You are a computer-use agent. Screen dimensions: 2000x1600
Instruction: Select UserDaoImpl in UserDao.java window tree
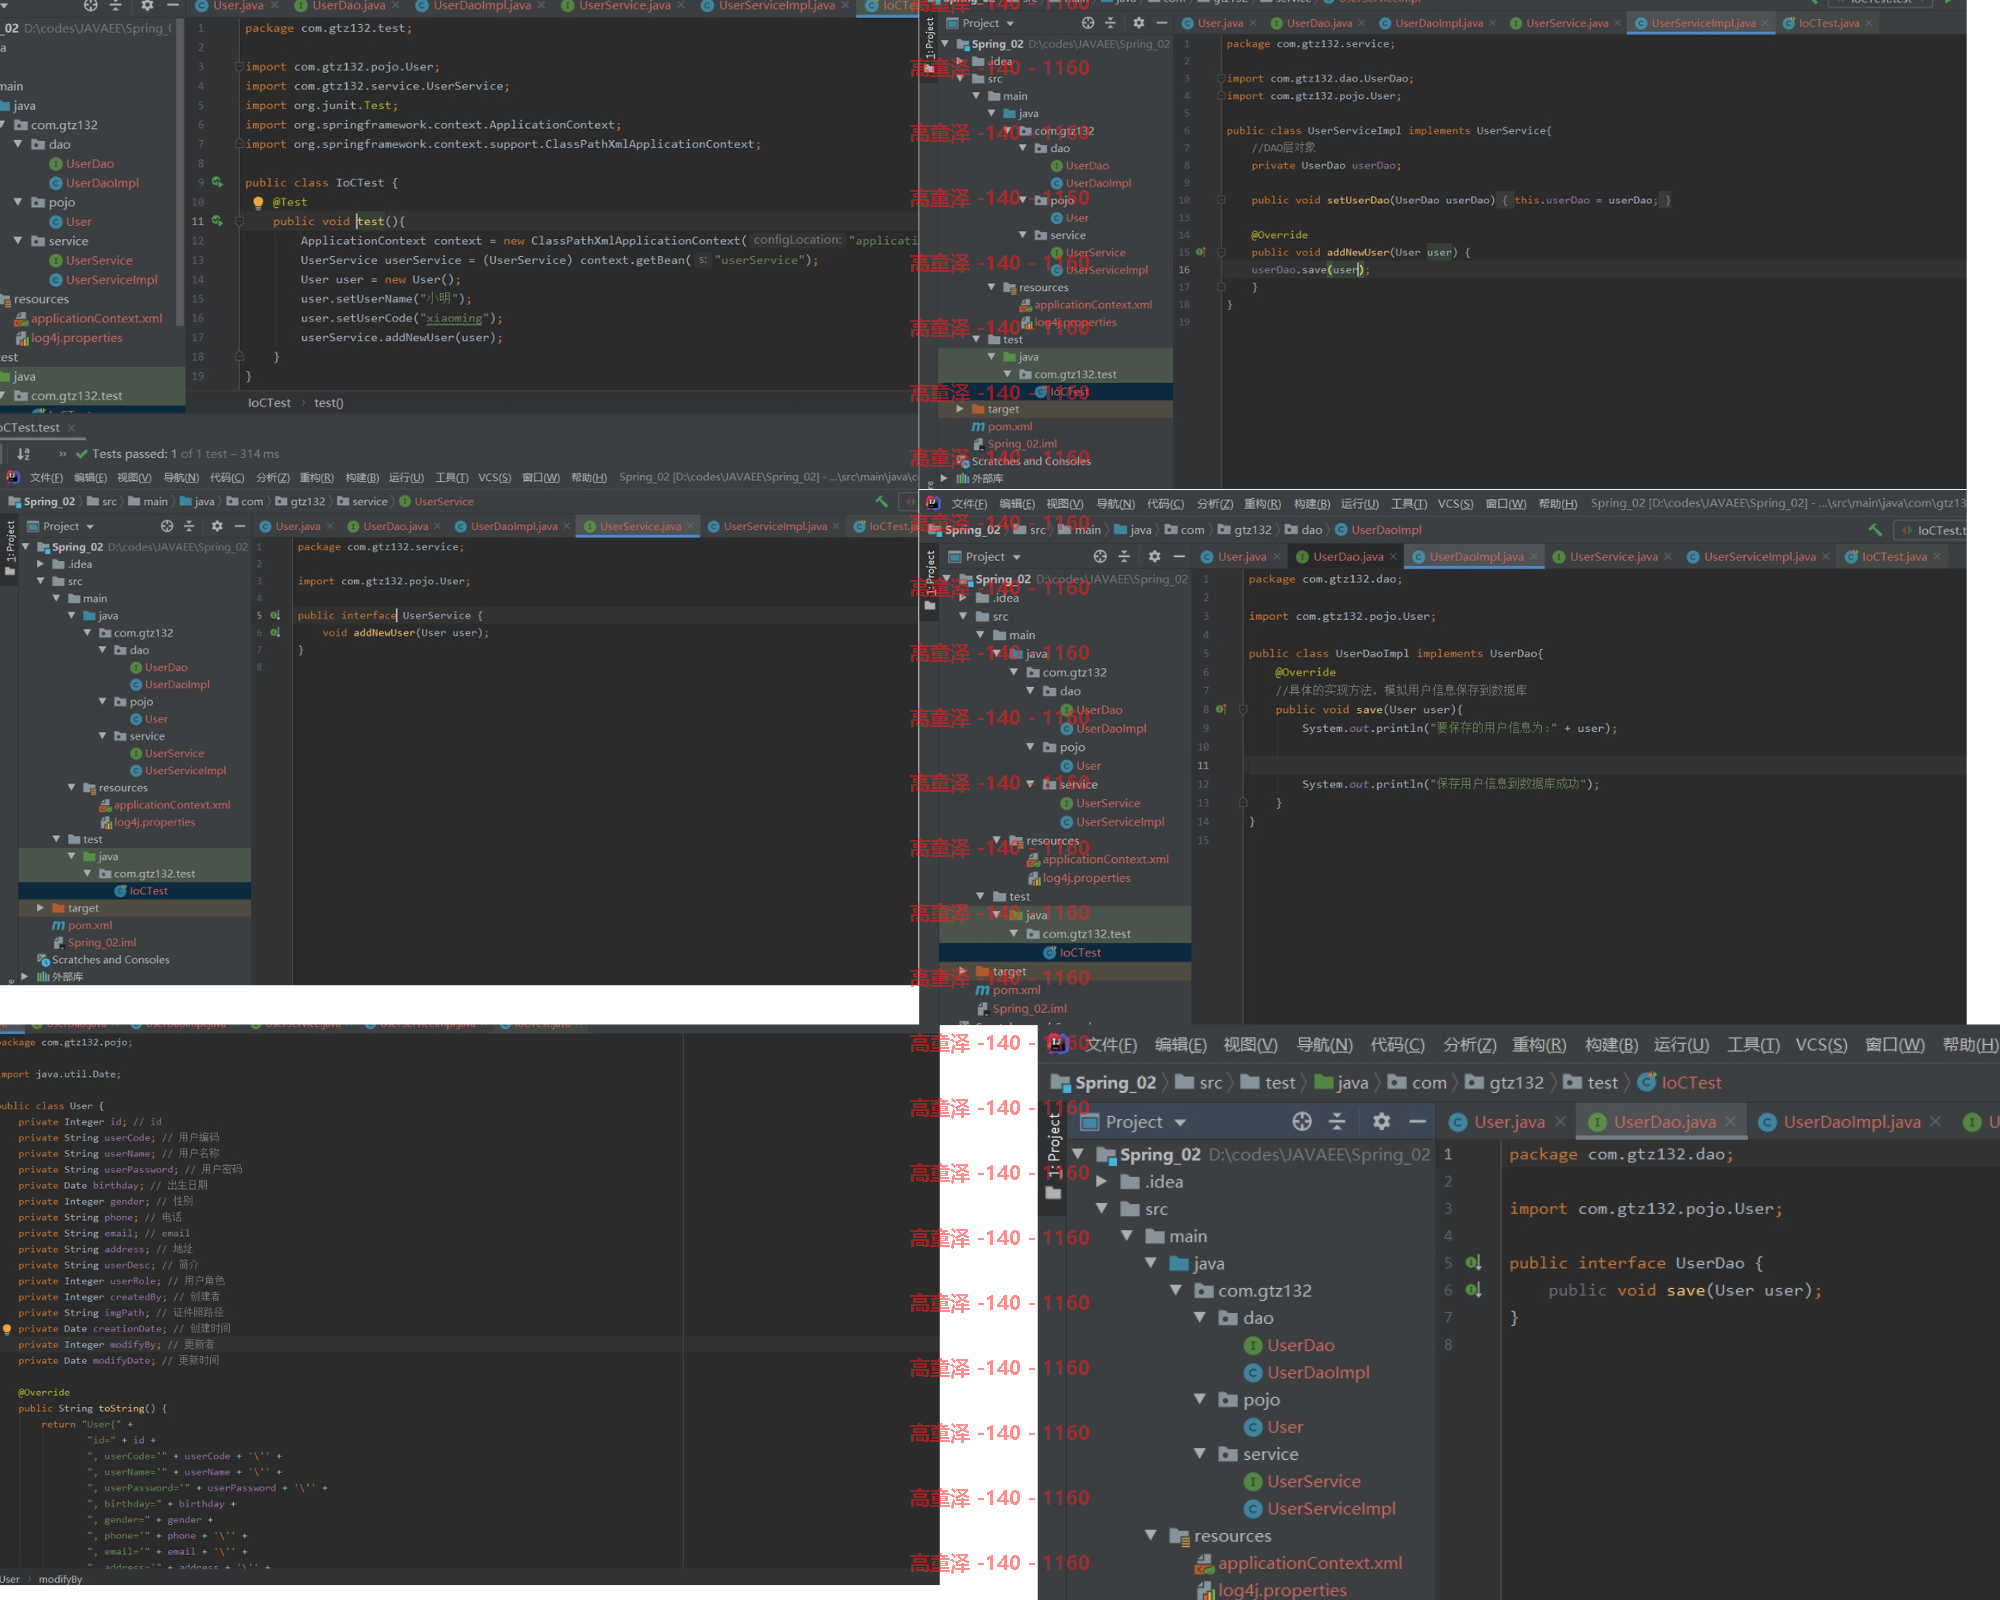click(1308, 1372)
